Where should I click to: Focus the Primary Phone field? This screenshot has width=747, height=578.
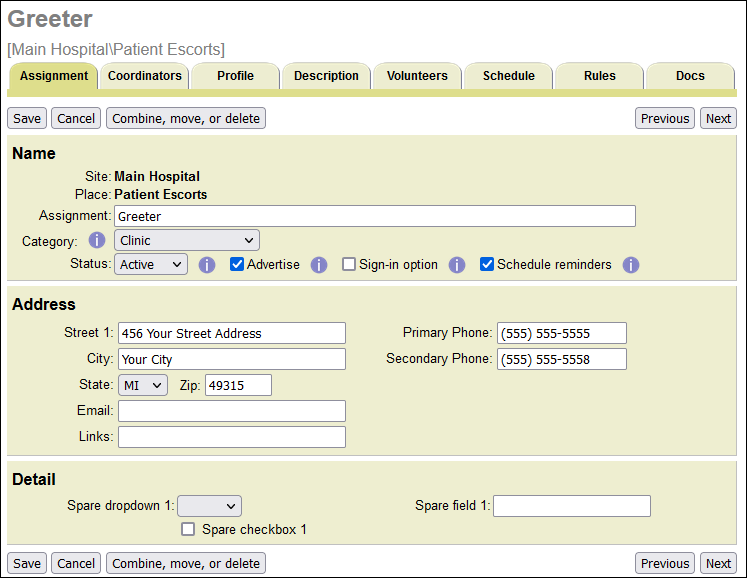[562, 333]
